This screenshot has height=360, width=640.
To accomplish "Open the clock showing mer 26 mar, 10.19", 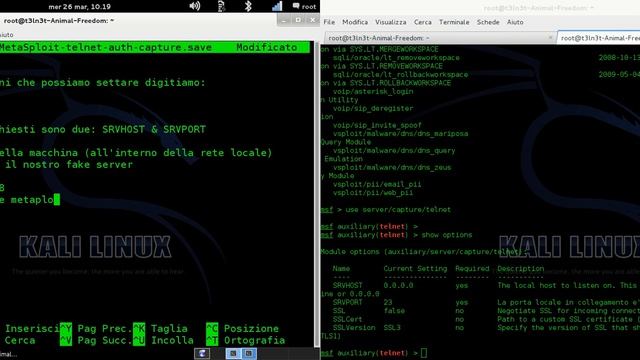I will [x=79, y=7].
